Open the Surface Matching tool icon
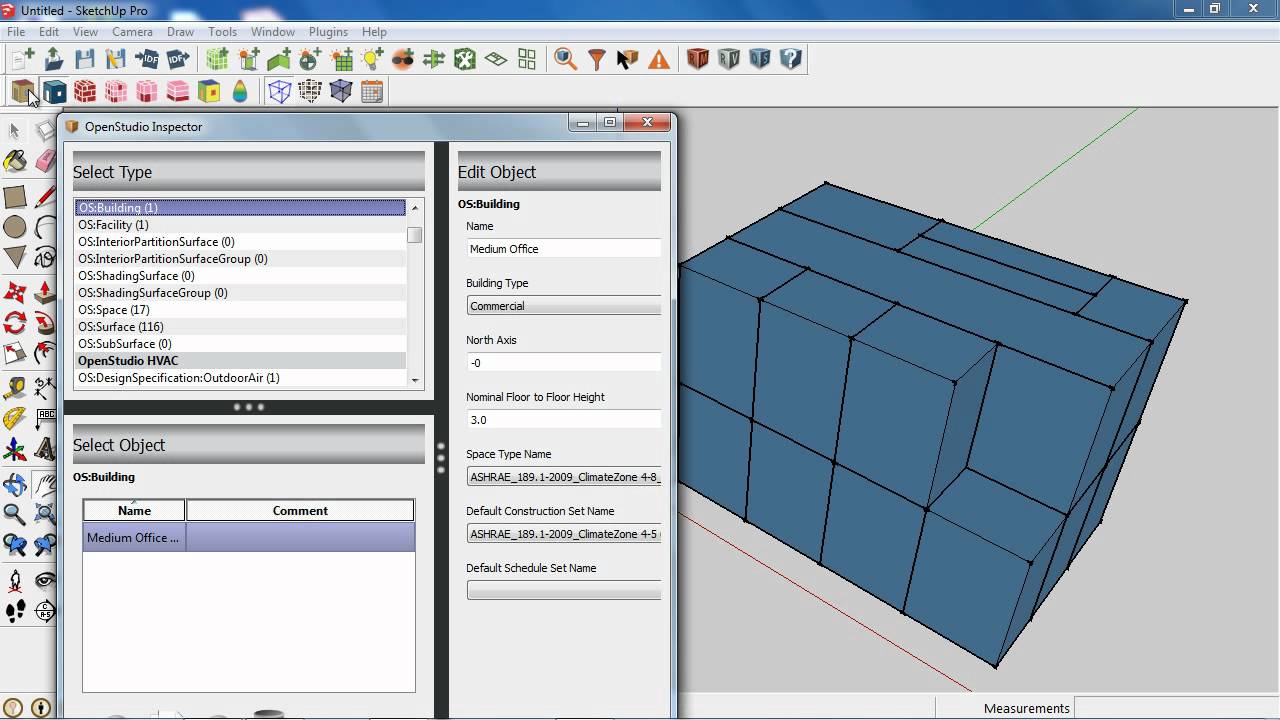Screen dimensions: 1280x720 434,59
